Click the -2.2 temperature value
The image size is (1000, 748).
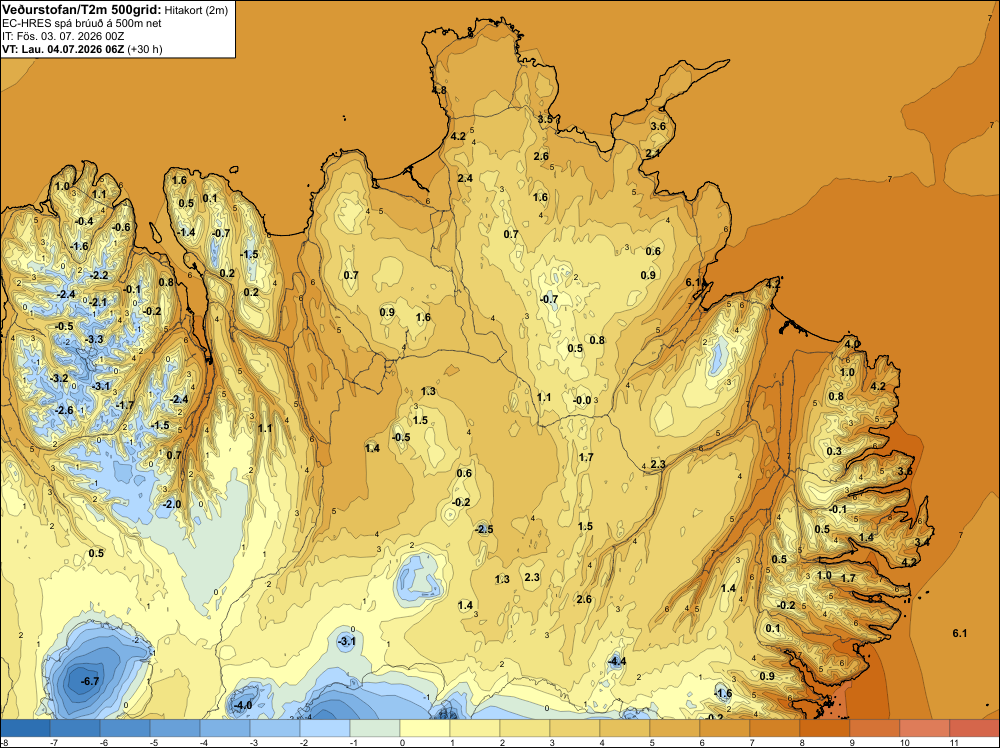pos(99,275)
